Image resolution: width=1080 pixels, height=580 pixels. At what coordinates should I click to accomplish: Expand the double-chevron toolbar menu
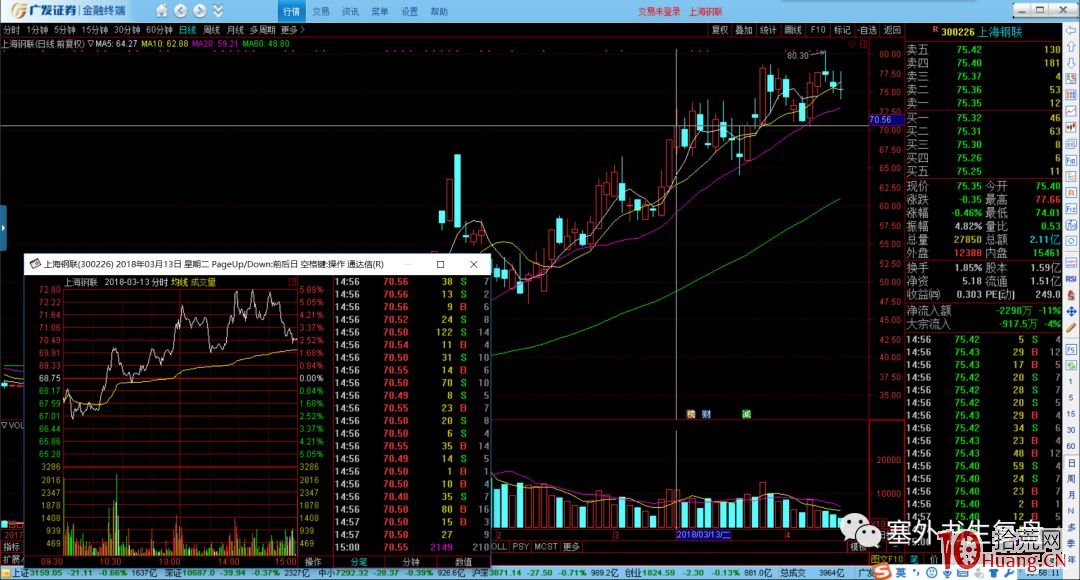(218, 10)
